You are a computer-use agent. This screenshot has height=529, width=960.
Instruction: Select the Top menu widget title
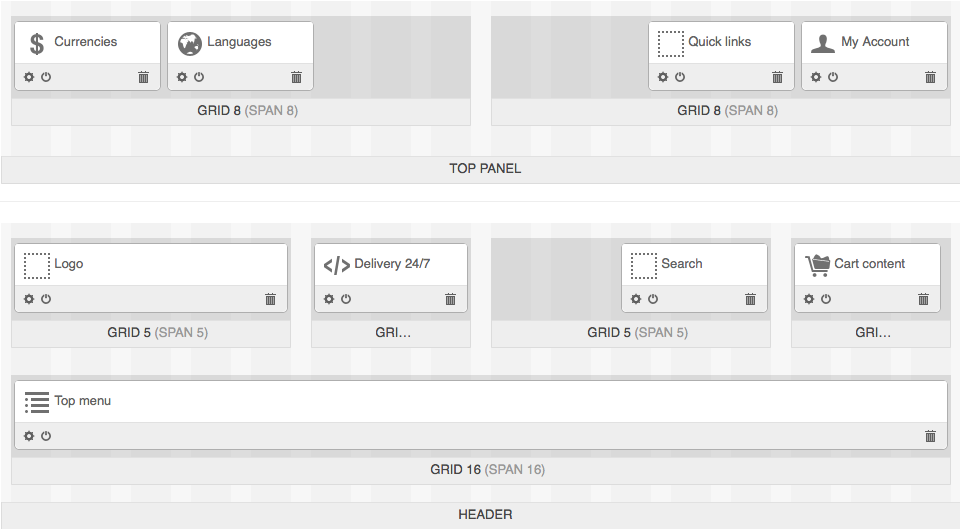[x=82, y=401]
